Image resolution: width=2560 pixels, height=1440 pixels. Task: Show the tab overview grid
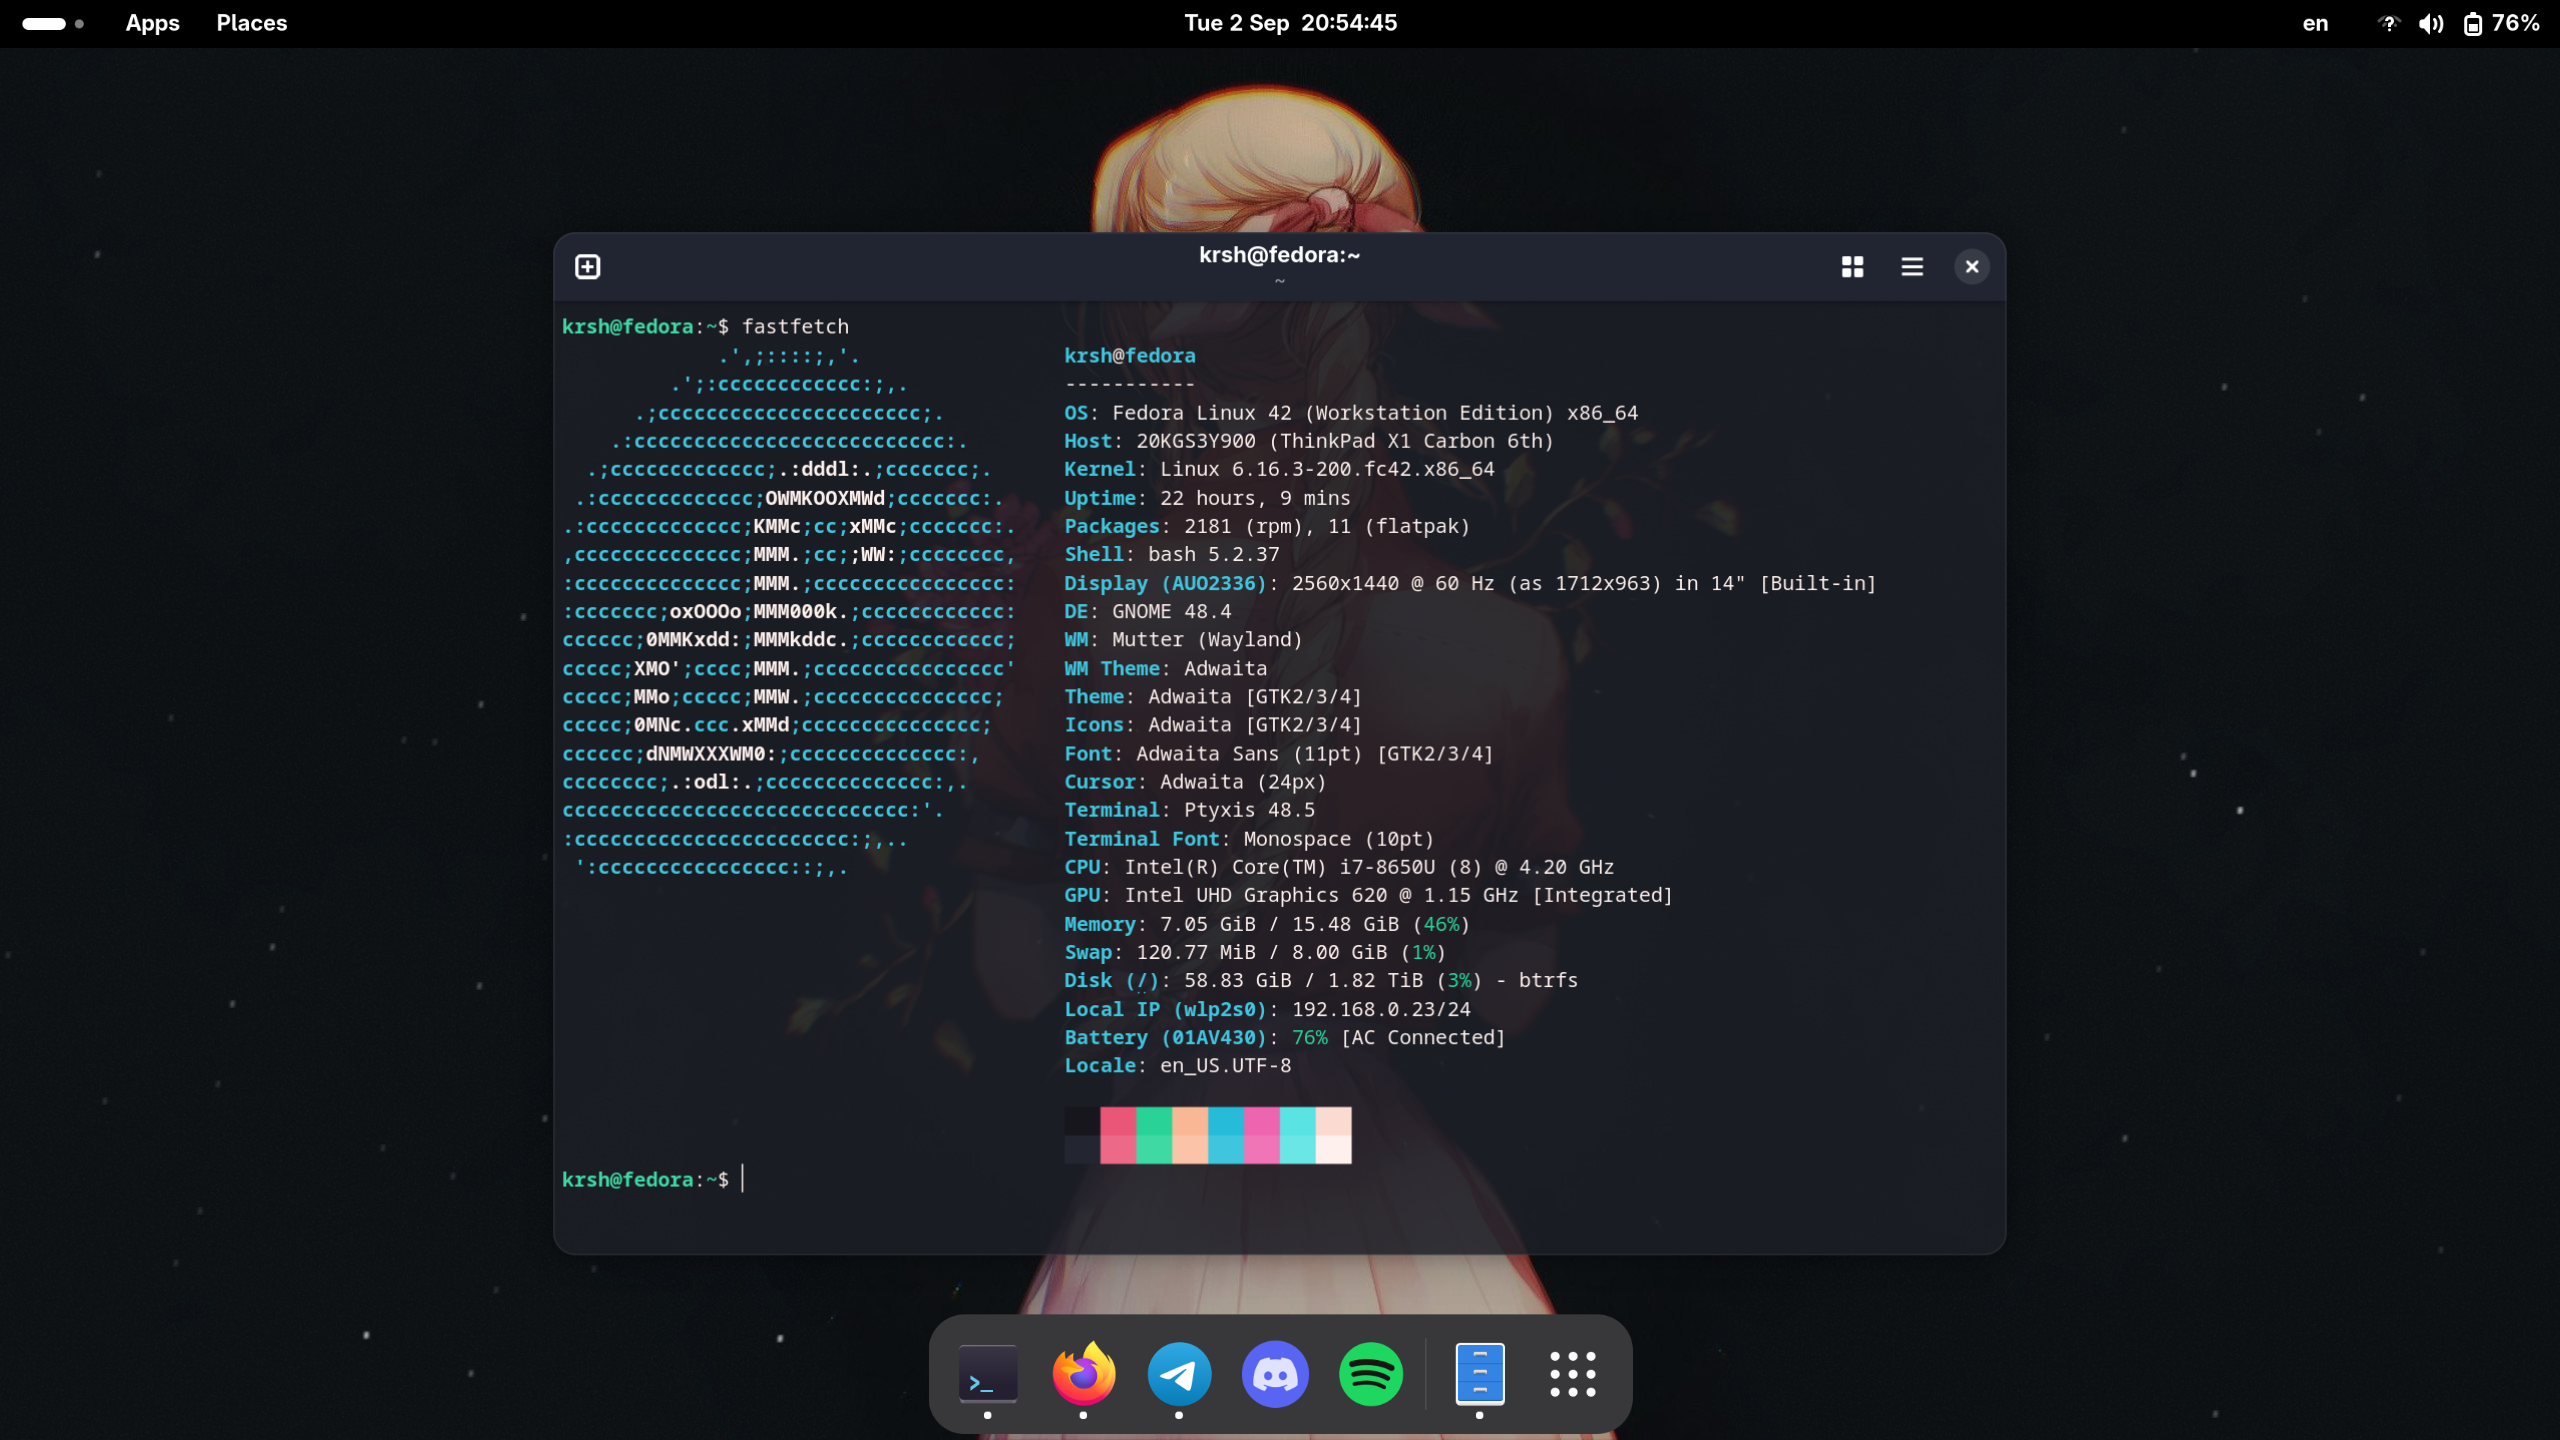(x=1852, y=266)
